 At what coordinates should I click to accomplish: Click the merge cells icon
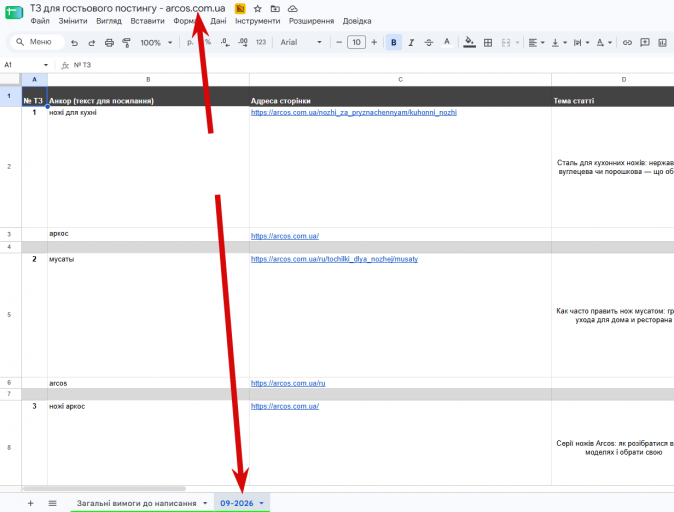pyautogui.click(x=506, y=42)
